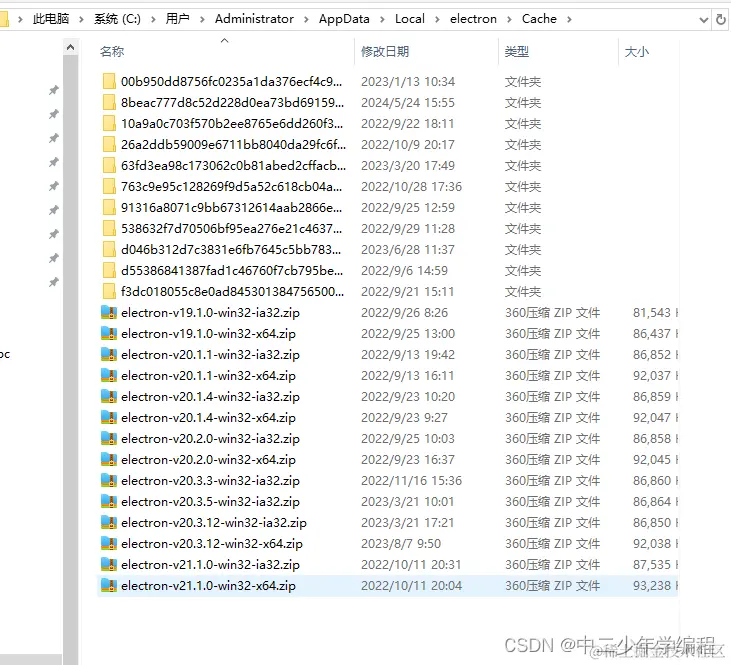Click the folder icon of f3dc018055c8e0ad845301384756500
731x665 pixels.
109,291
